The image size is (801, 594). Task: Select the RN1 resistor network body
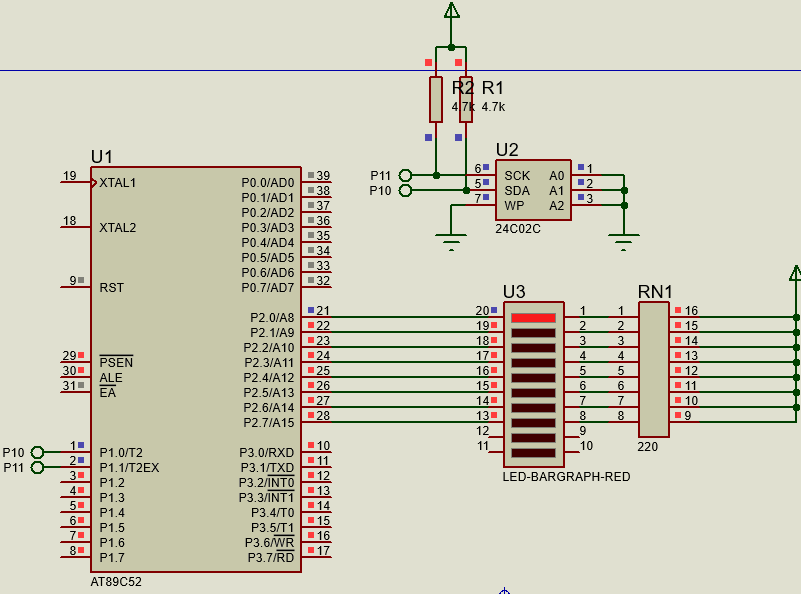pos(654,369)
